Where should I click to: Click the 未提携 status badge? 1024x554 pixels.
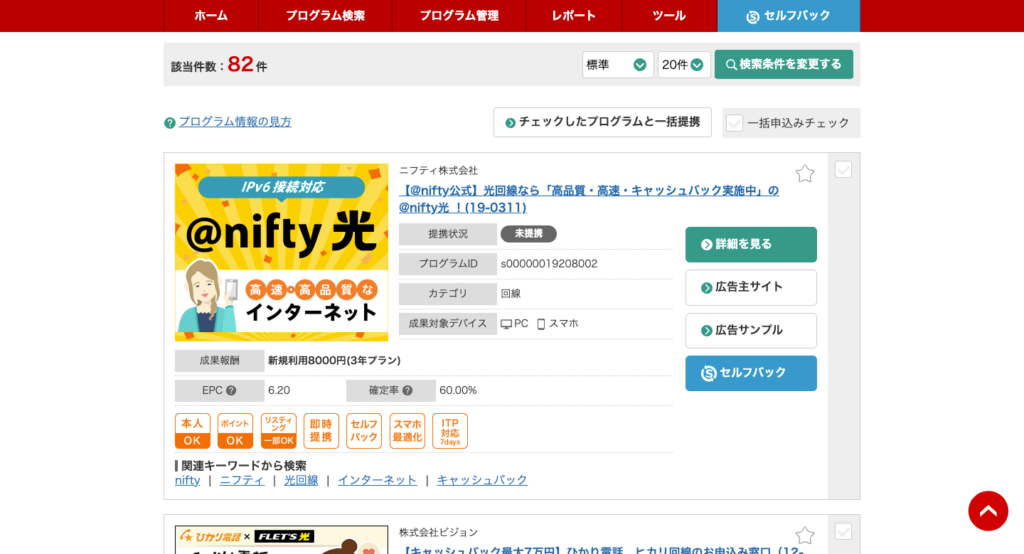point(528,234)
